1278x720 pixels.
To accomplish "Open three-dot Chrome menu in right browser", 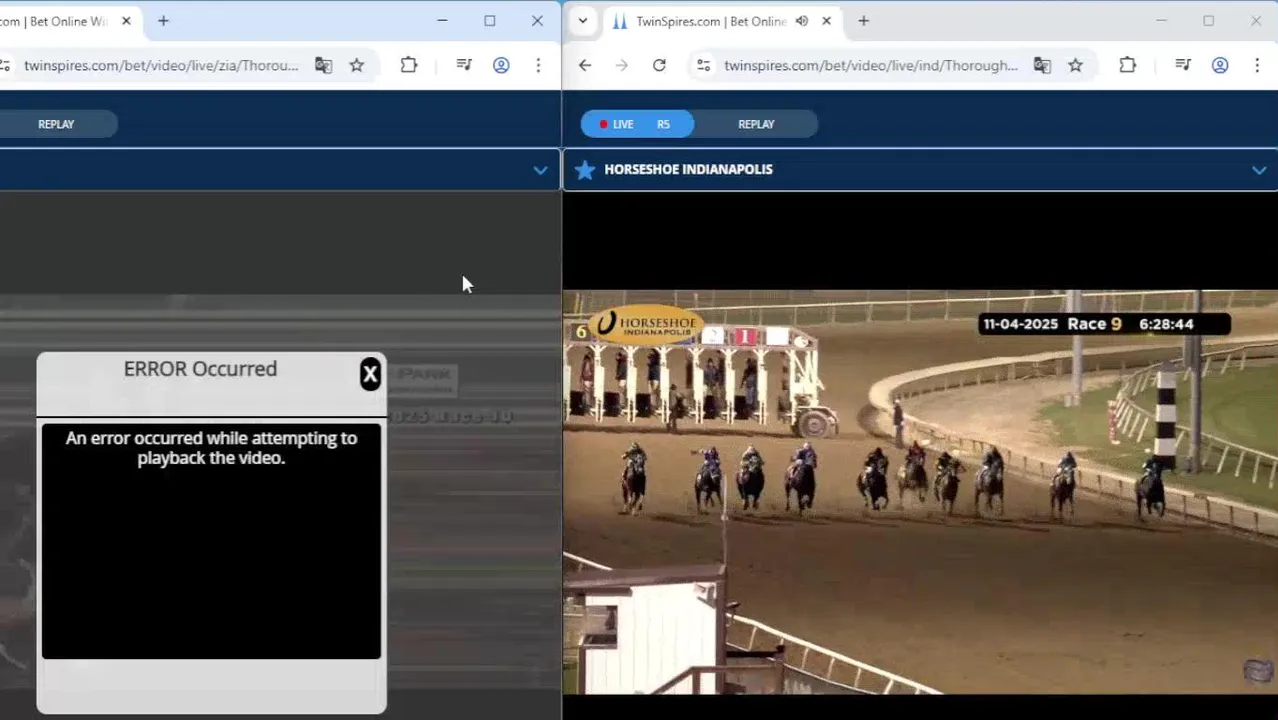I will [1257, 65].
